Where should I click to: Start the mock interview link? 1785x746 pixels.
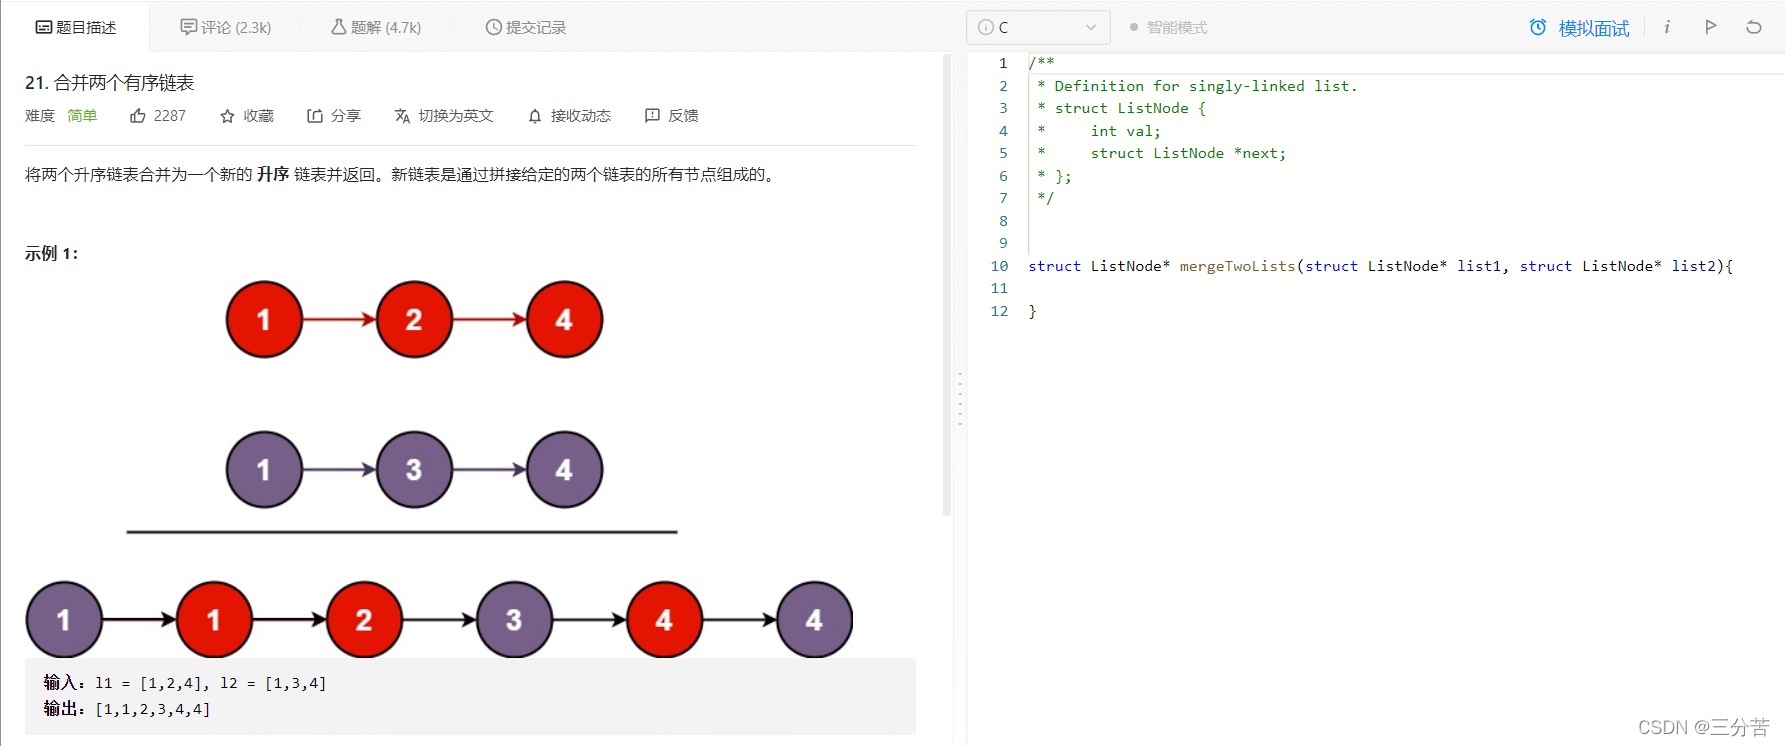click(1580, 28)
